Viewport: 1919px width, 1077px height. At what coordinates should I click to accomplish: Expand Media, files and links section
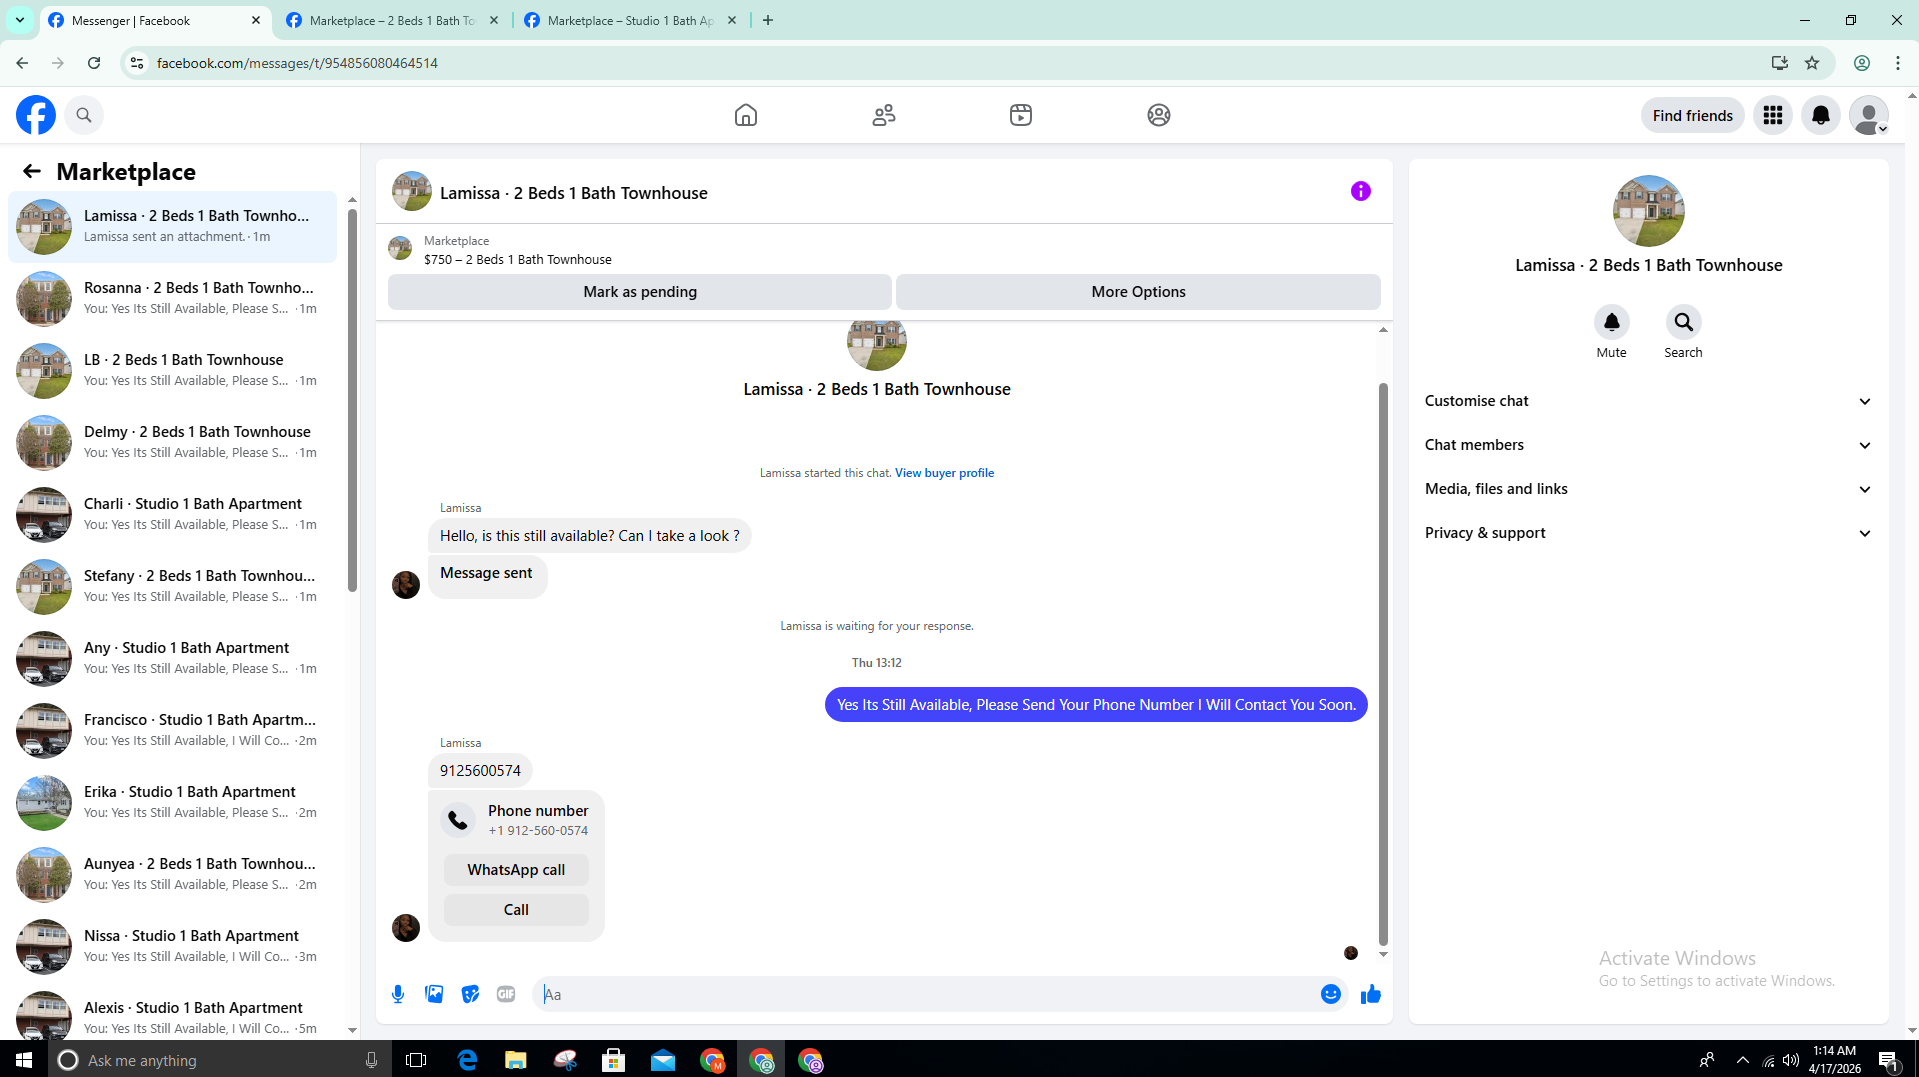[1648, 489]
